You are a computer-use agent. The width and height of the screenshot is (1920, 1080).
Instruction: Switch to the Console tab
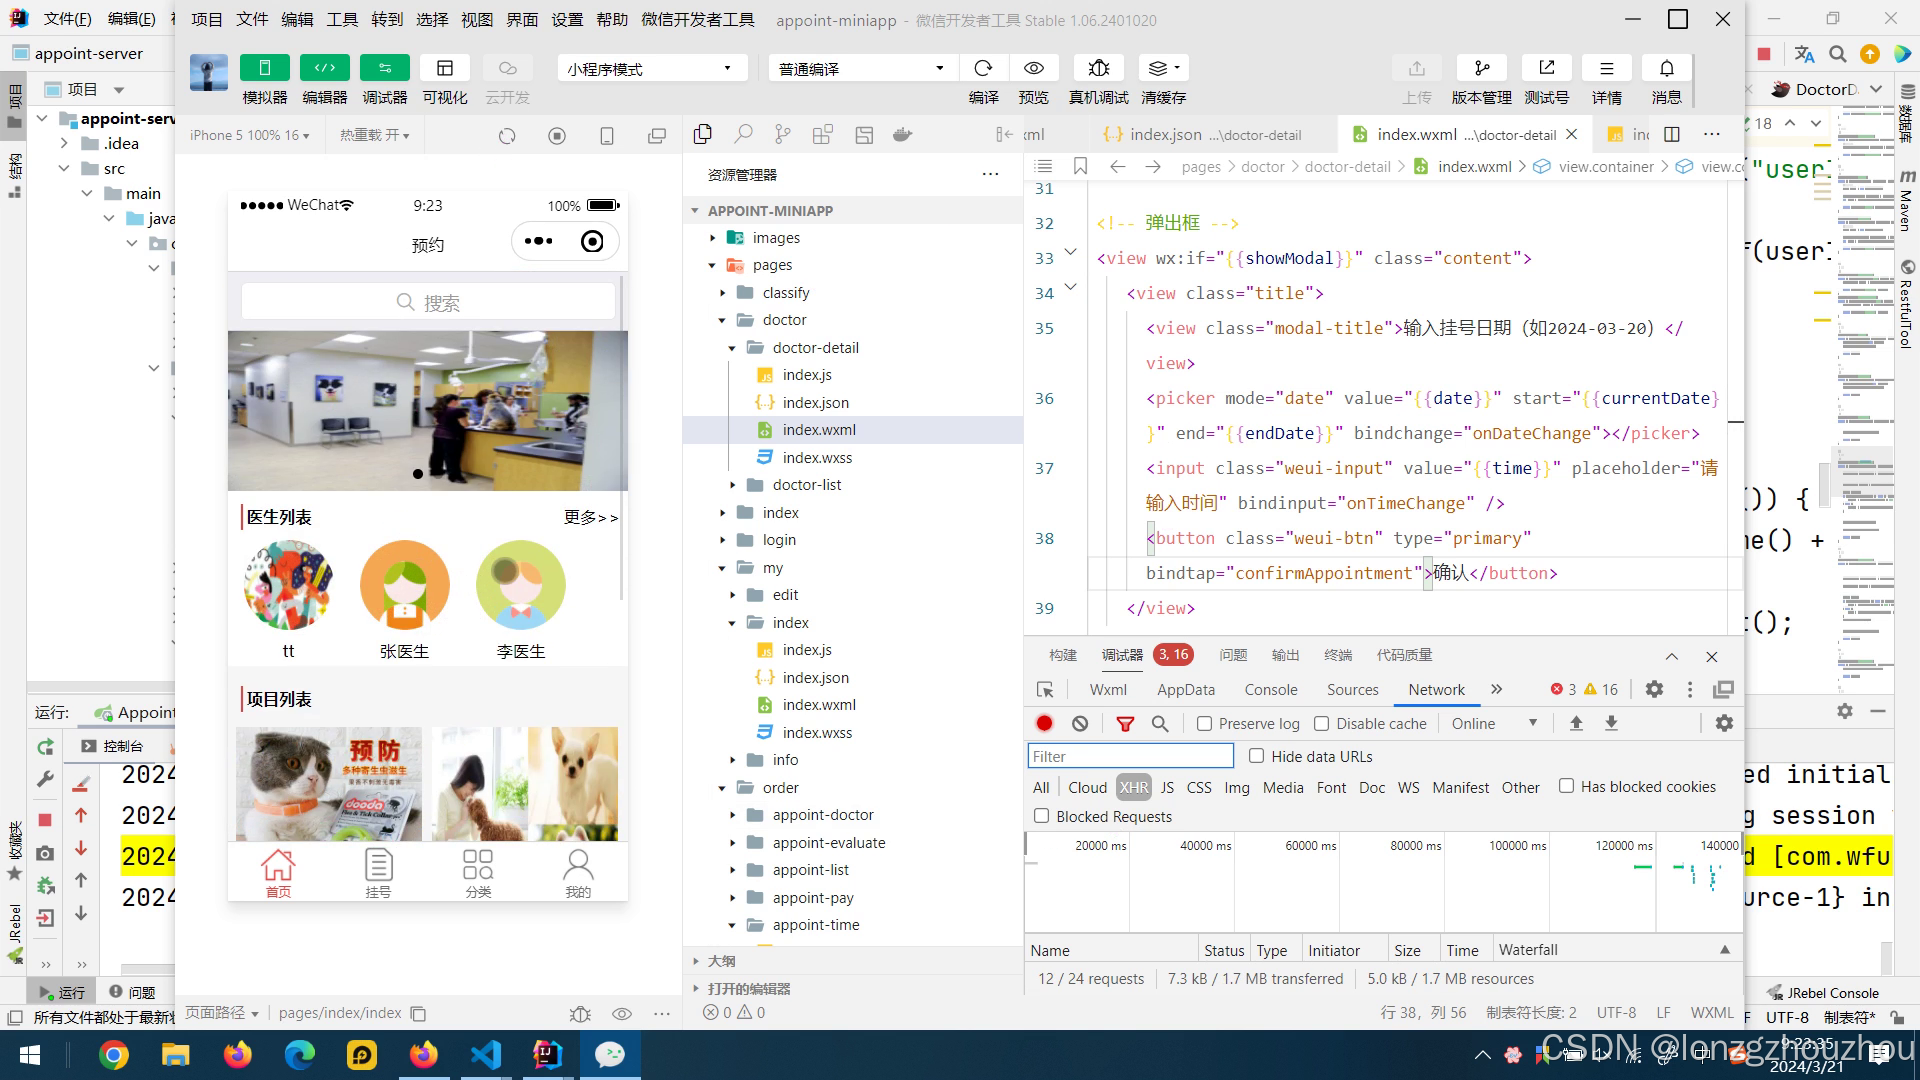click(1270, 689)
